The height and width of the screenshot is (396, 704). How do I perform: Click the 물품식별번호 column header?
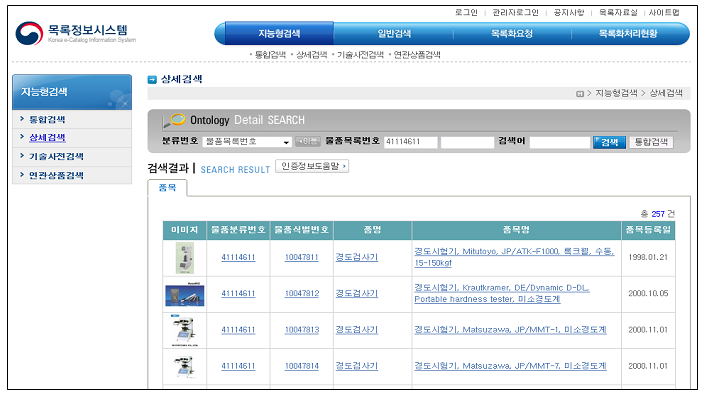[302, 230]
